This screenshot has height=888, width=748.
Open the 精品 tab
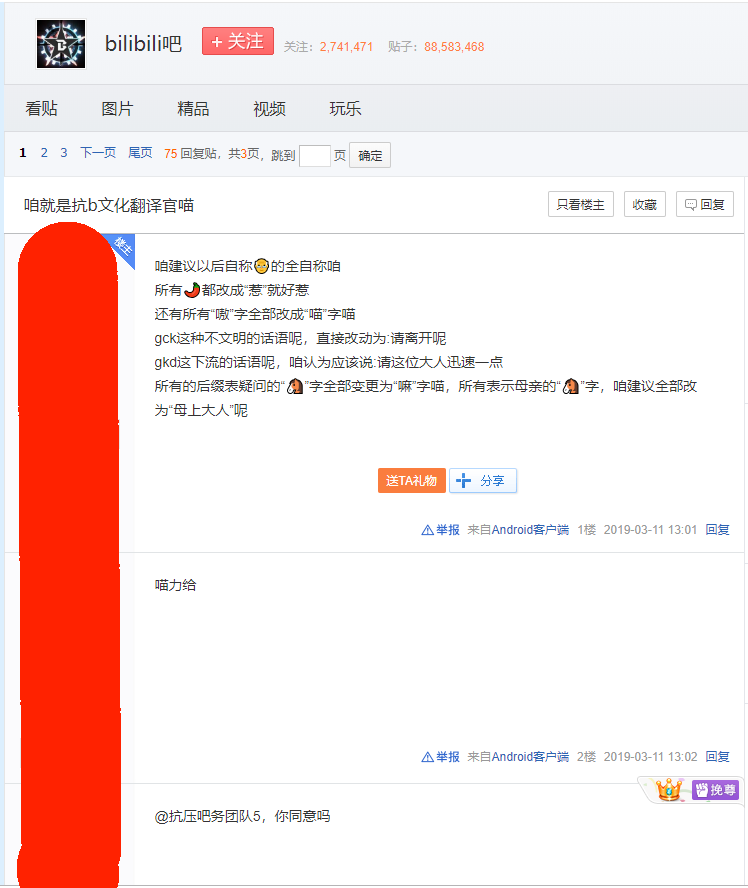[x=193, y=109]
